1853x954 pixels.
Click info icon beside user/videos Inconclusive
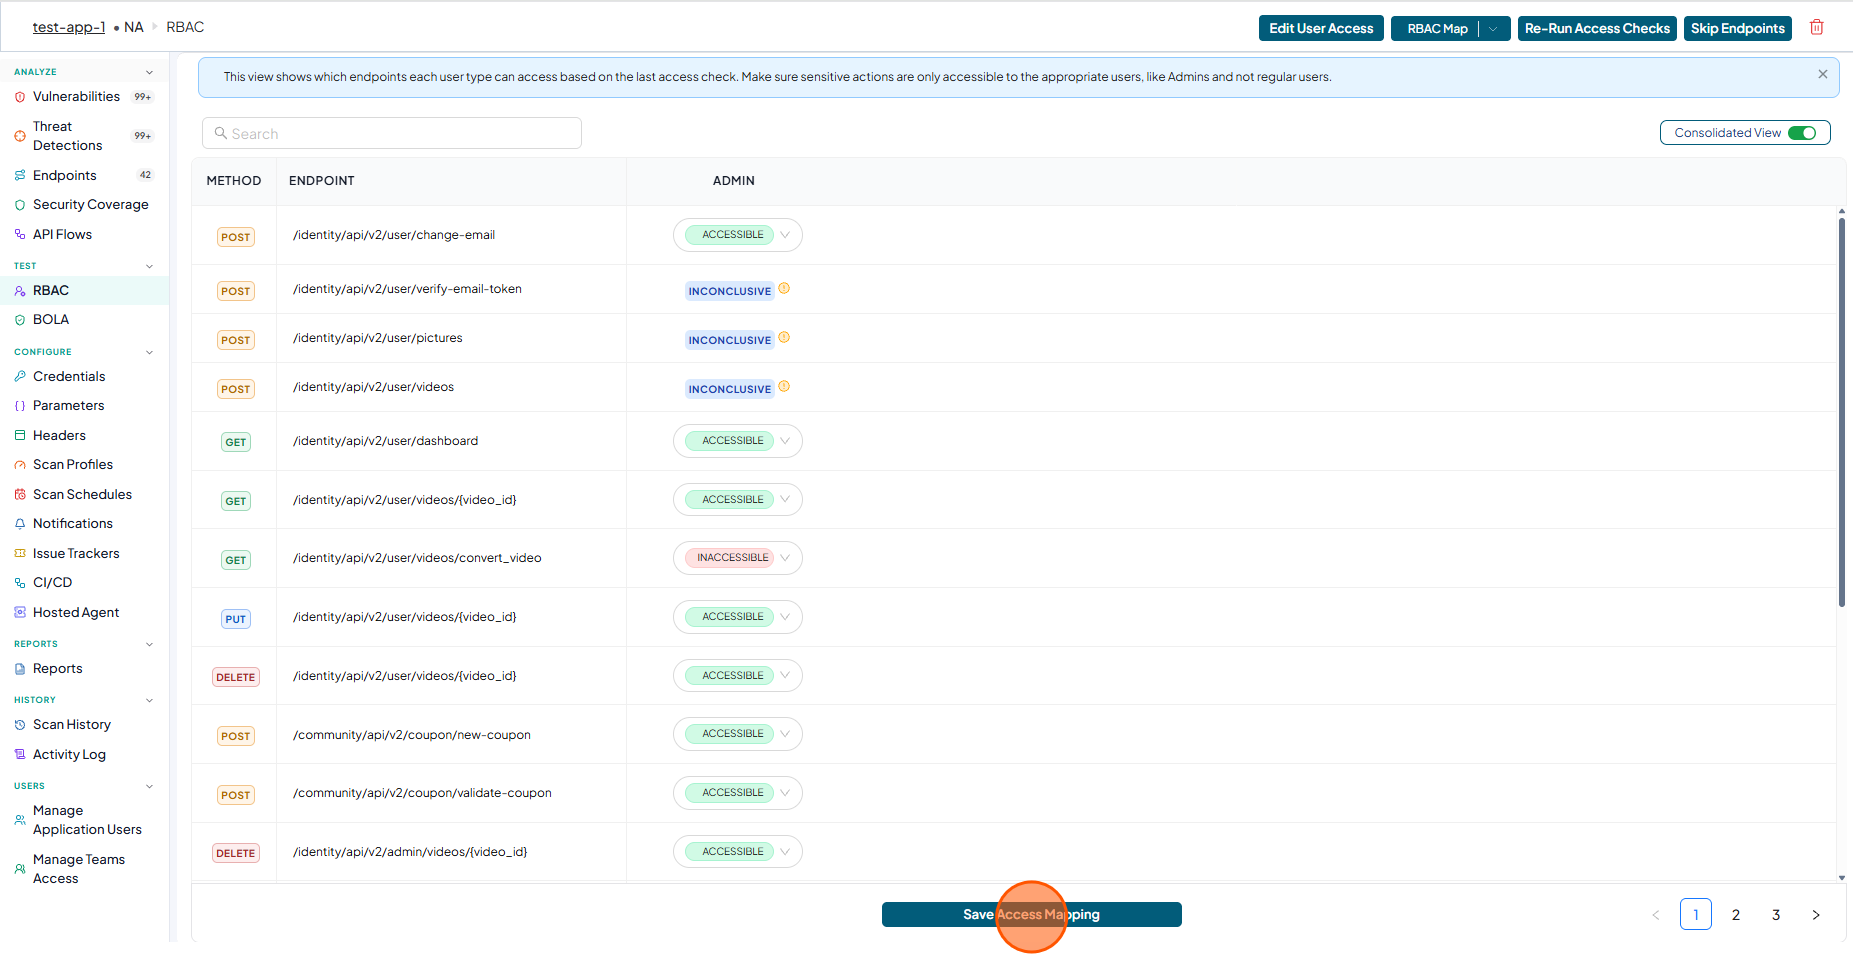click(784, 387)
